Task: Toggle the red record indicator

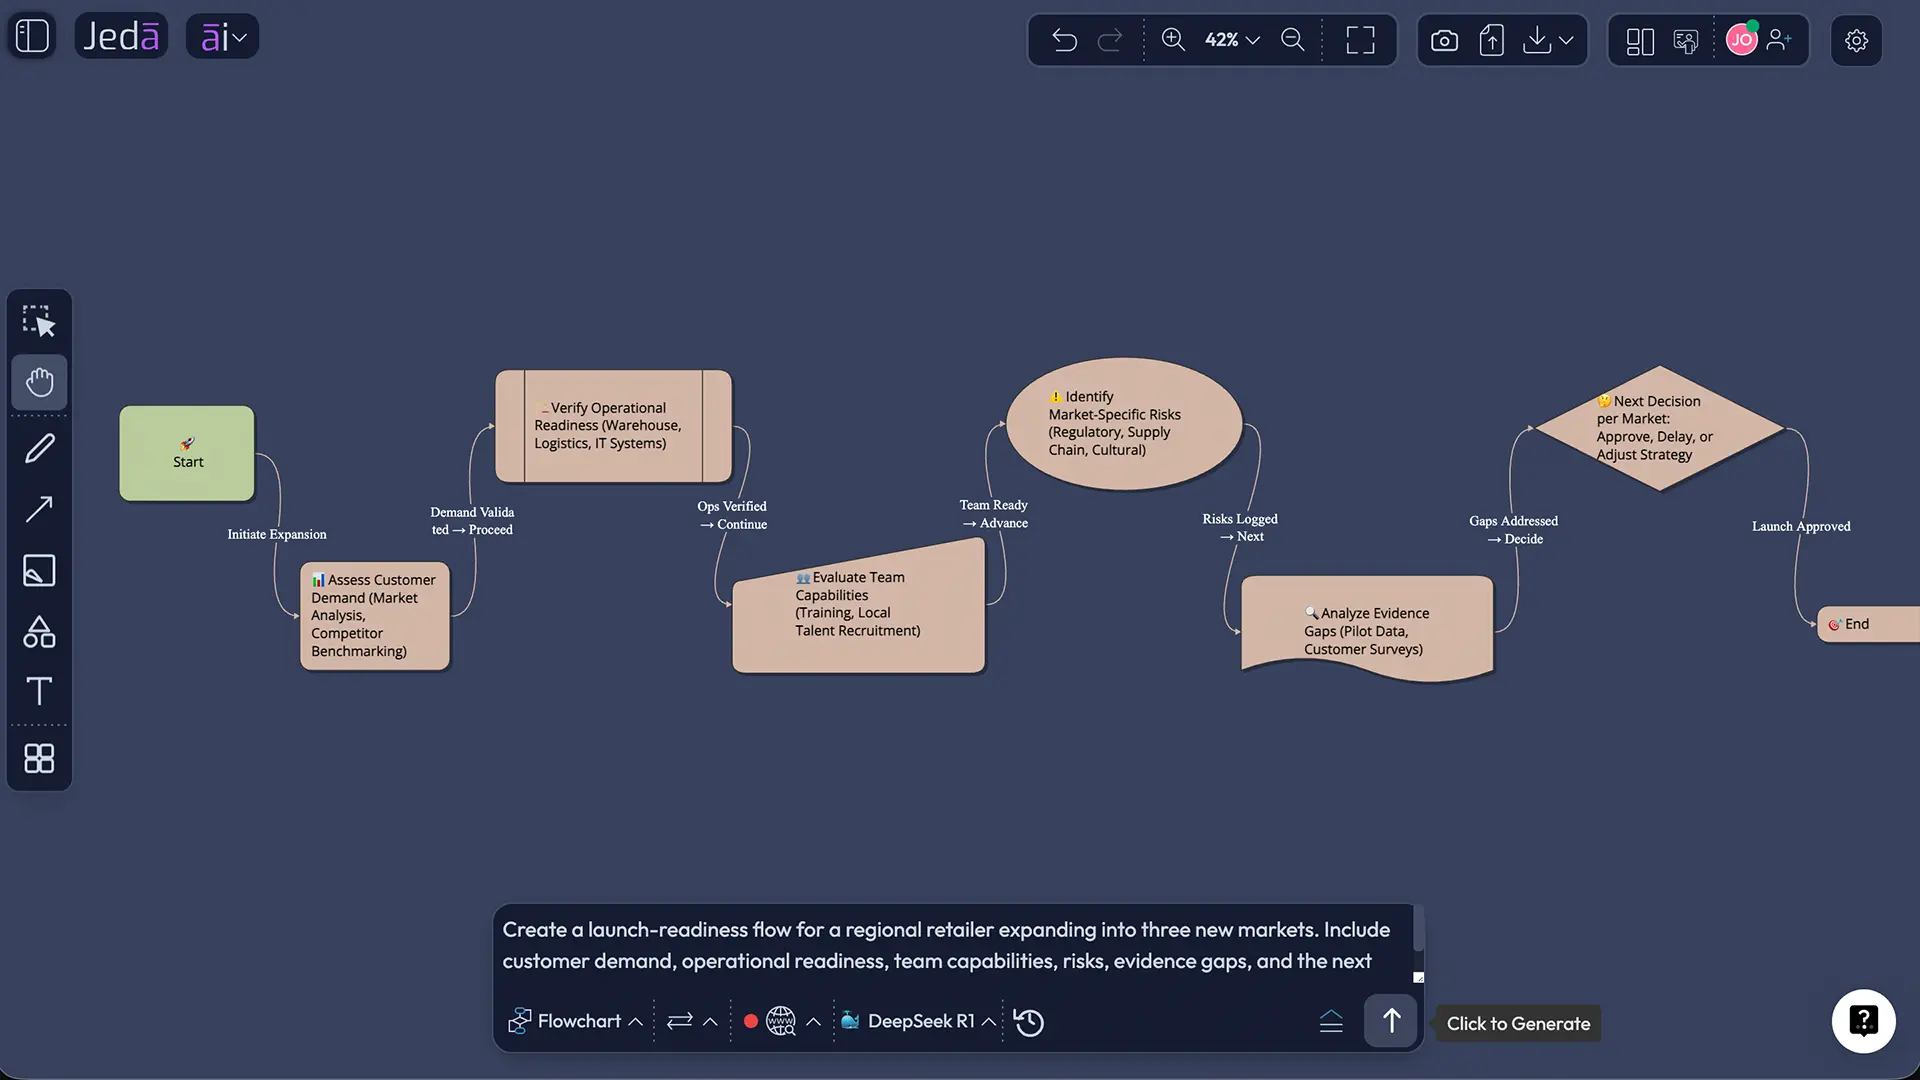Action: [750, 1021]
